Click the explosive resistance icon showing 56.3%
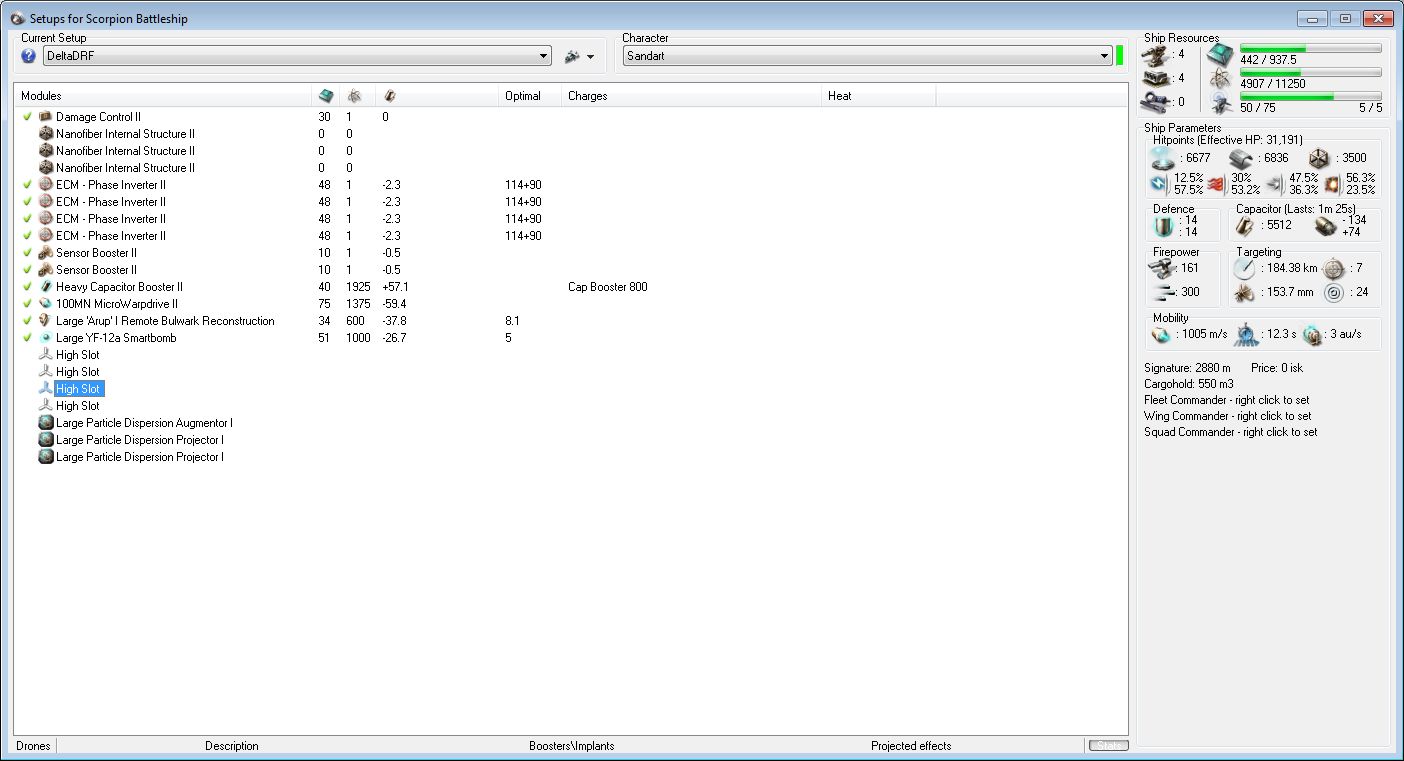The width and height of the screenshot is (1404, 761). [1332, 184]
